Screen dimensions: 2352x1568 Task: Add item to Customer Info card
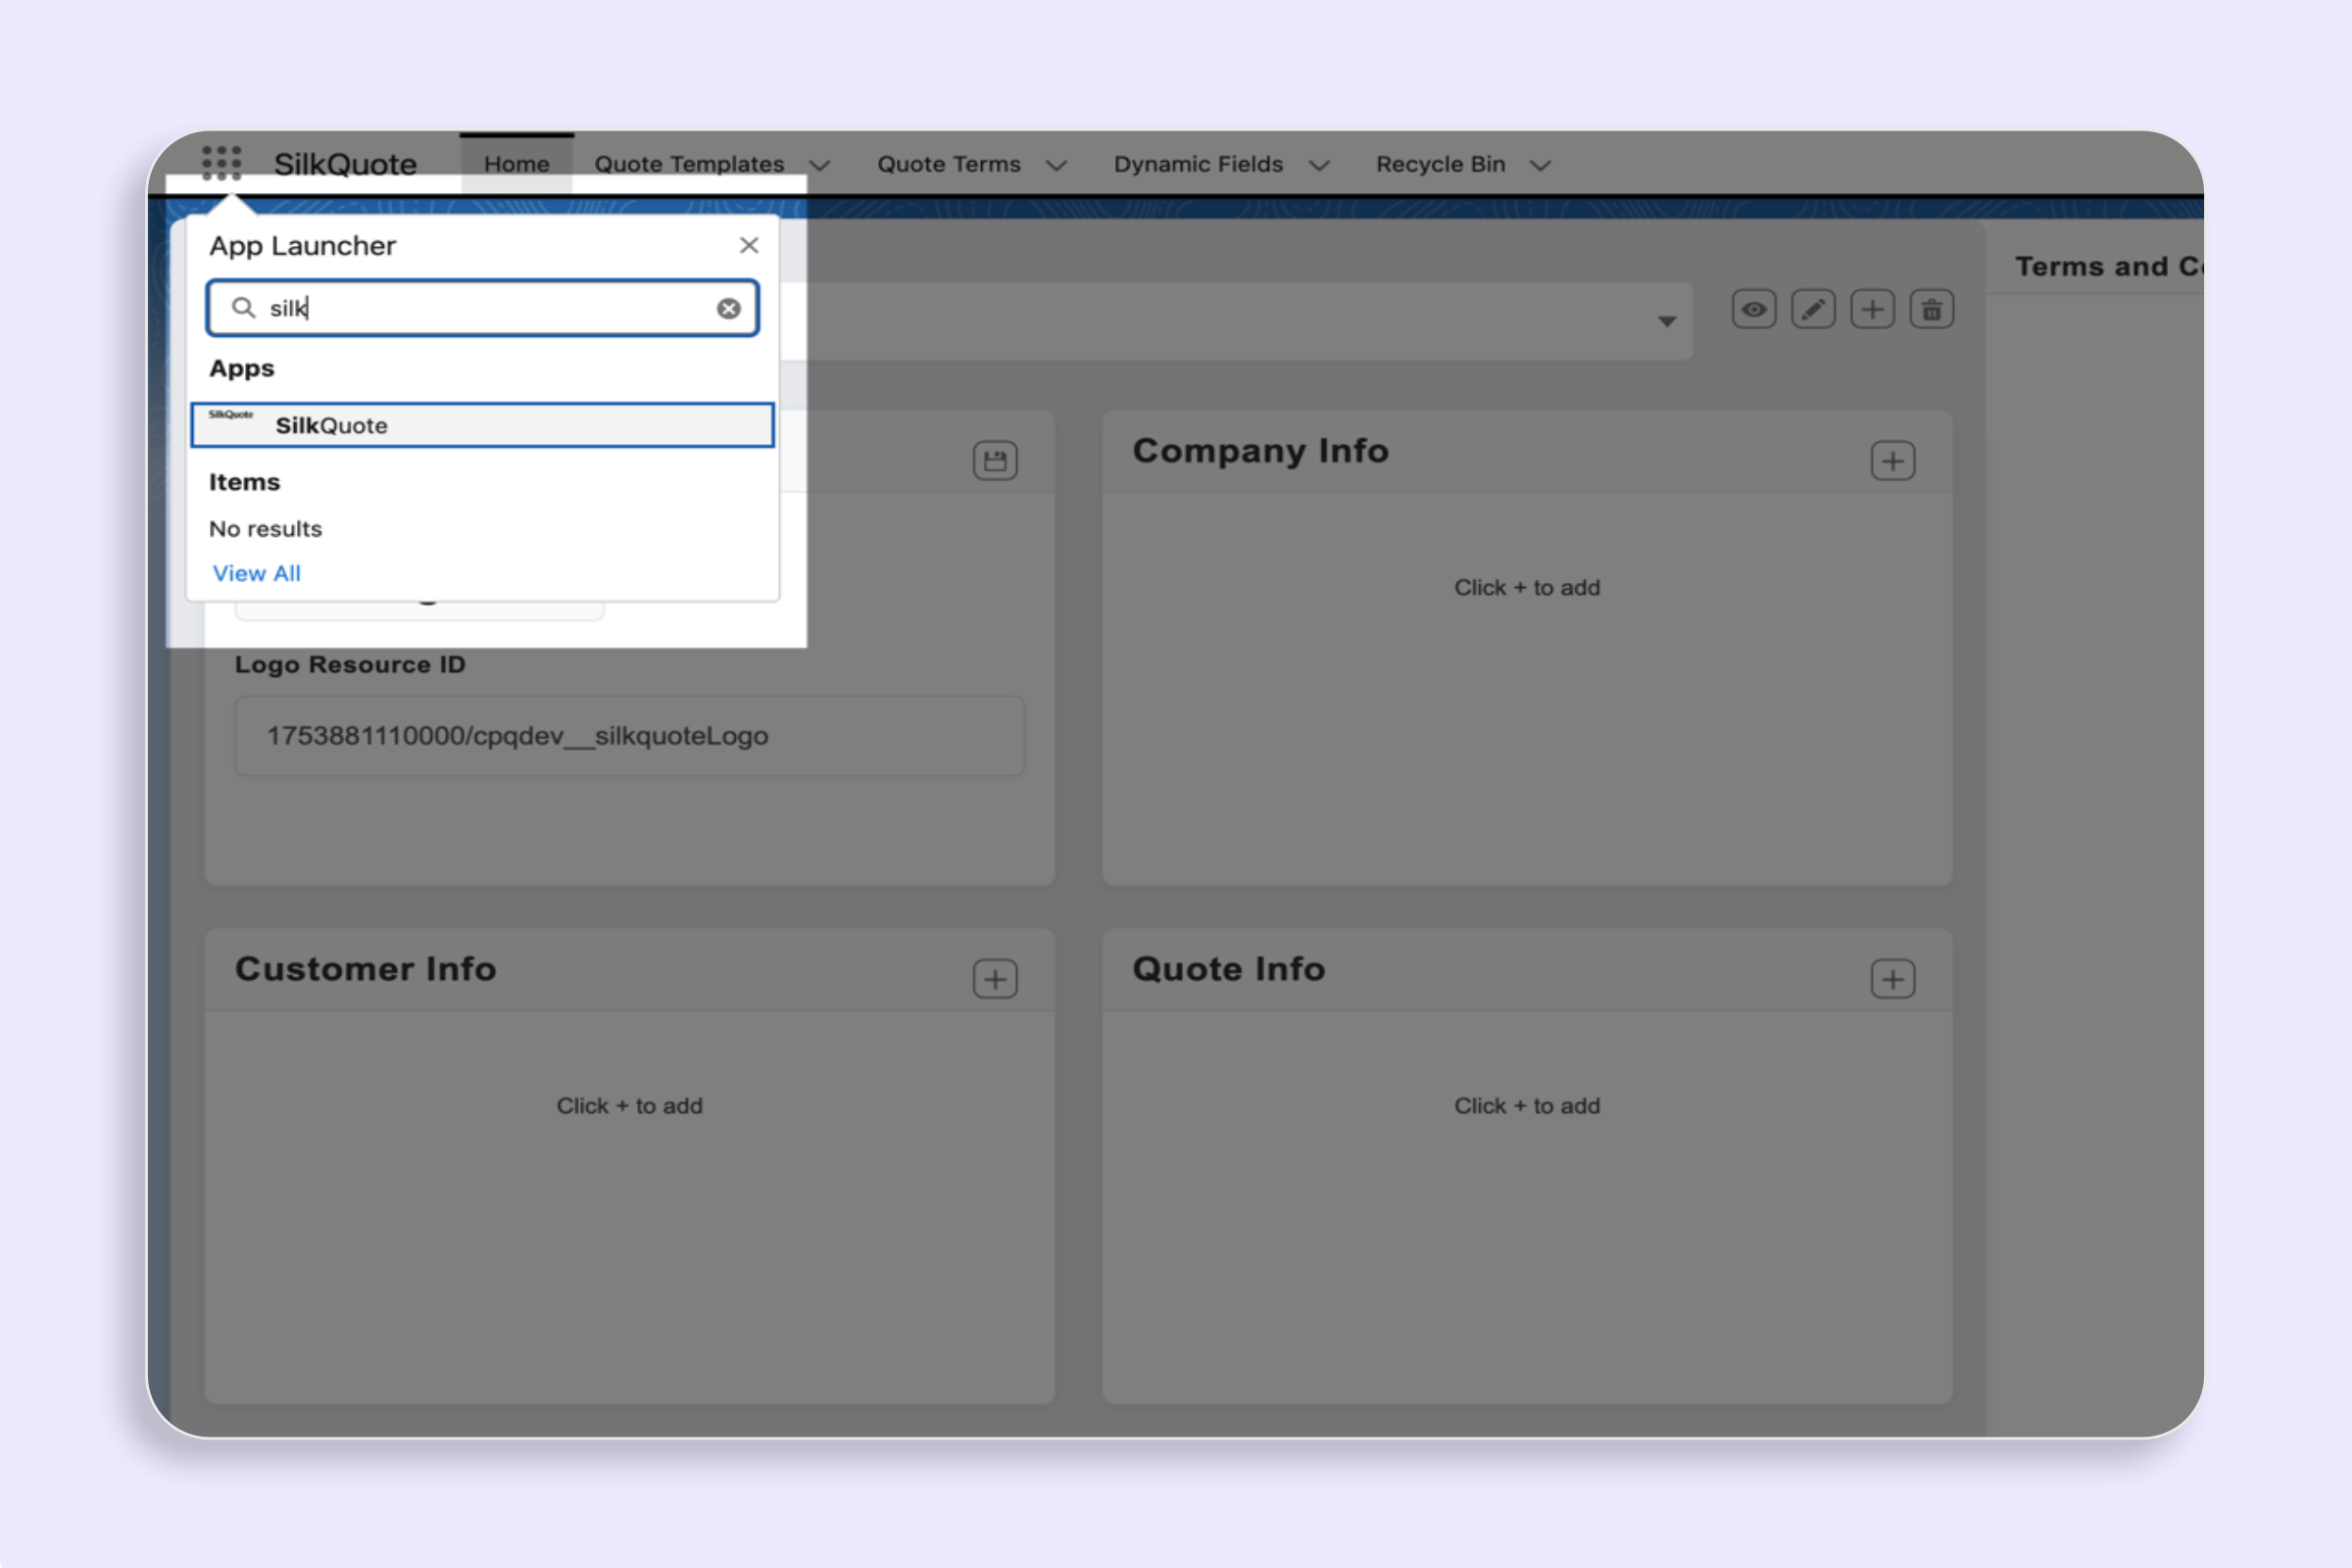coord(995,979)
